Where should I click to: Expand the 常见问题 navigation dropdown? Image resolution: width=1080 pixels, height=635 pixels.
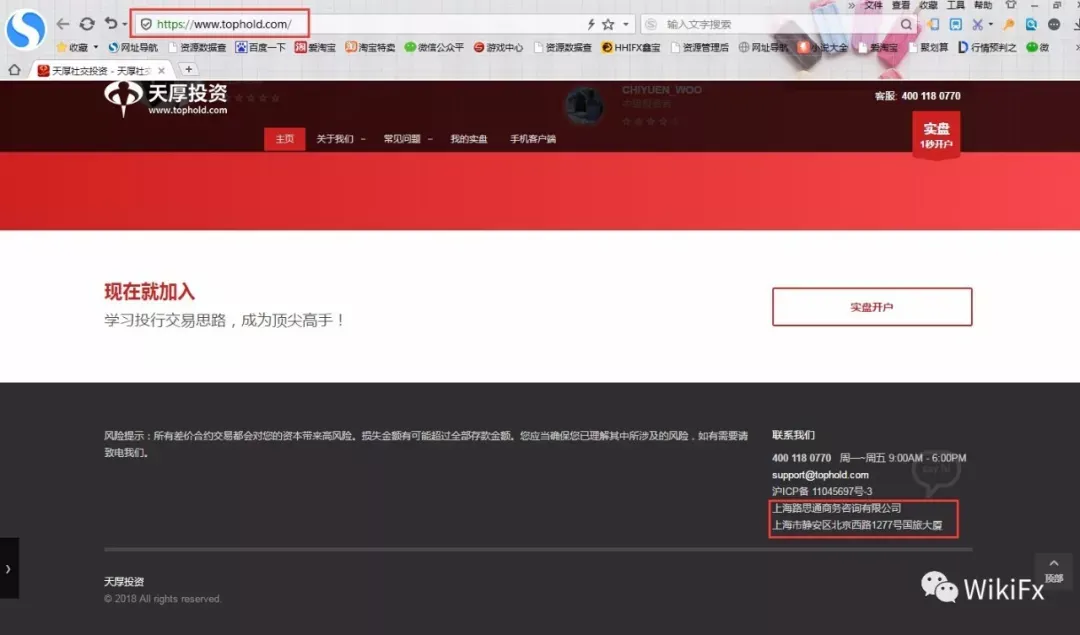click(x=408, y=138)
